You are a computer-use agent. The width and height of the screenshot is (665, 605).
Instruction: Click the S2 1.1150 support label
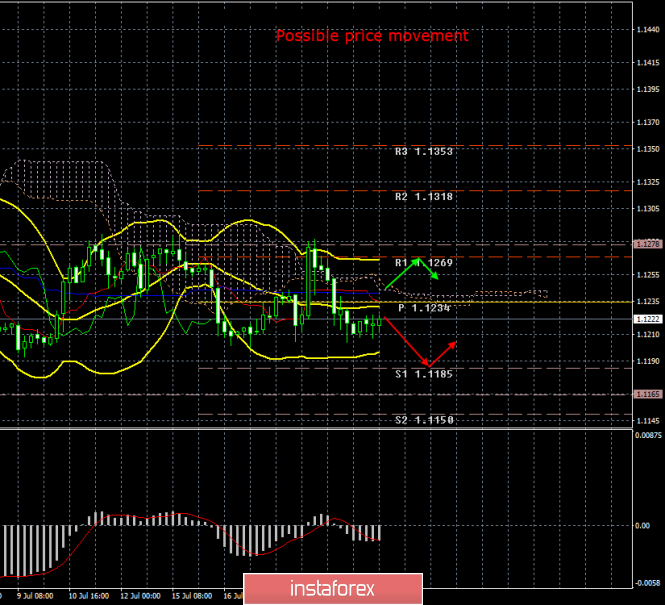pyautogui.click(x=423, y=420)
